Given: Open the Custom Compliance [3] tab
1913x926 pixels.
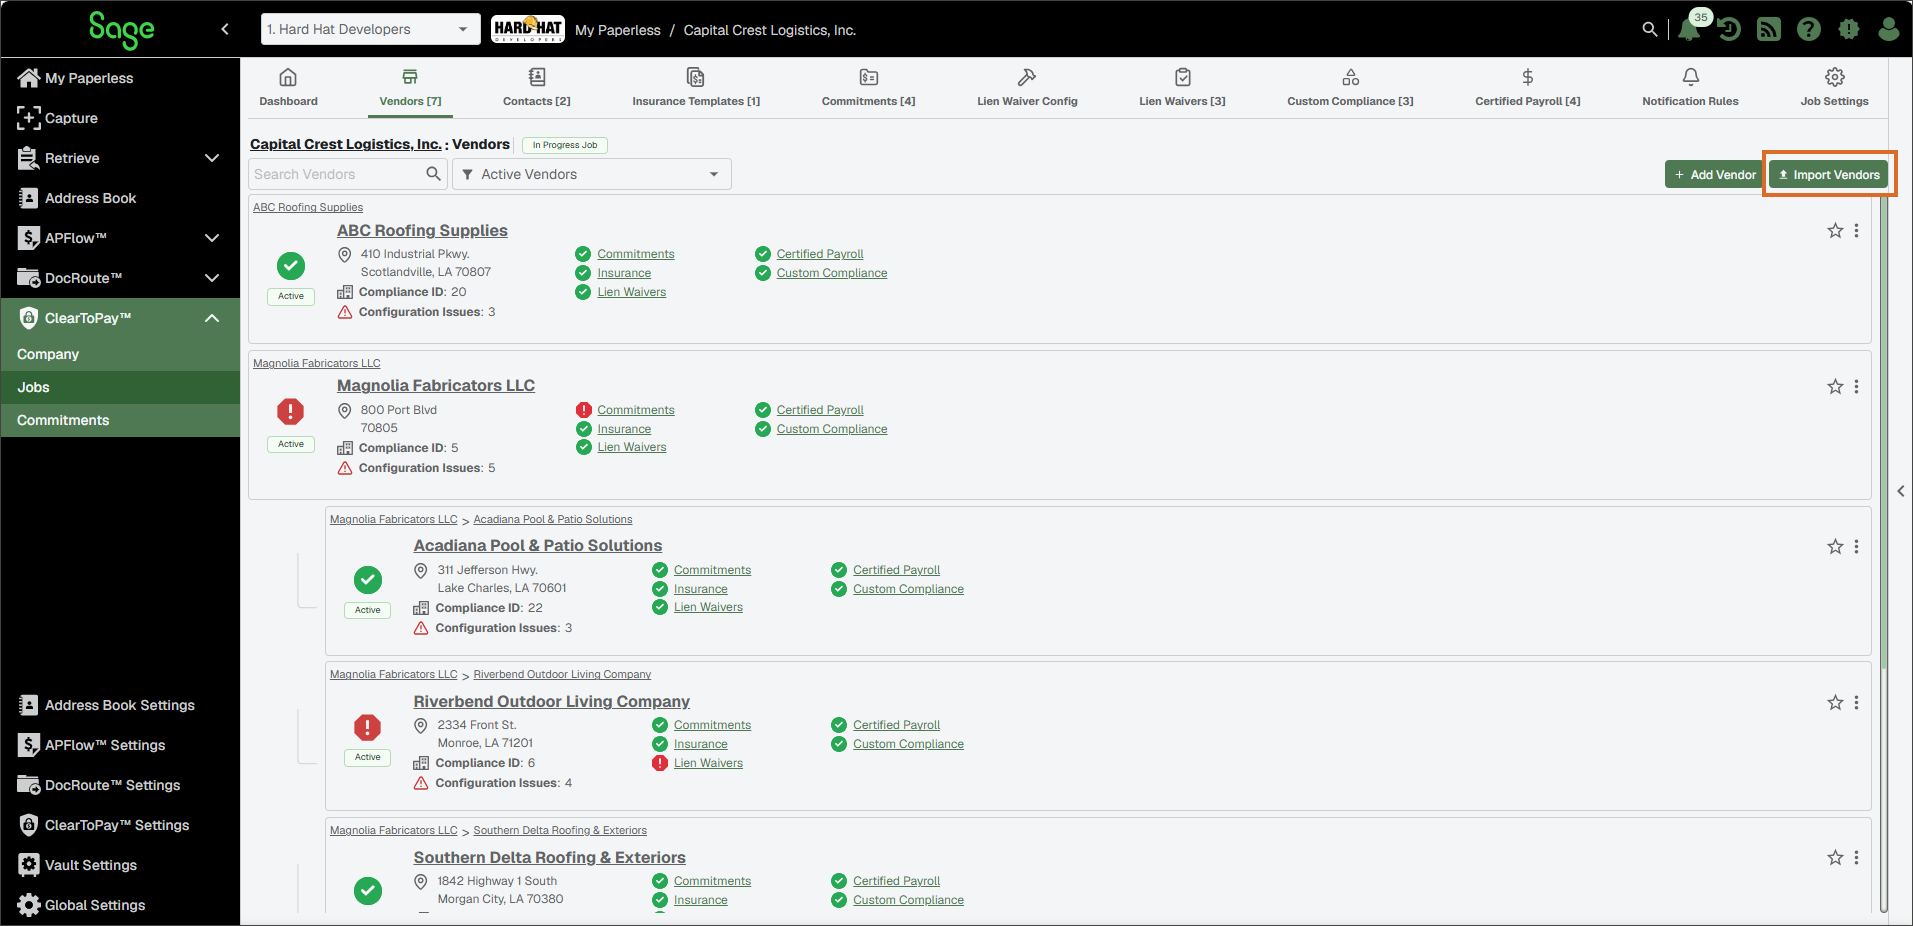Looking at the screenshot, I should [x=1350, y=87].
